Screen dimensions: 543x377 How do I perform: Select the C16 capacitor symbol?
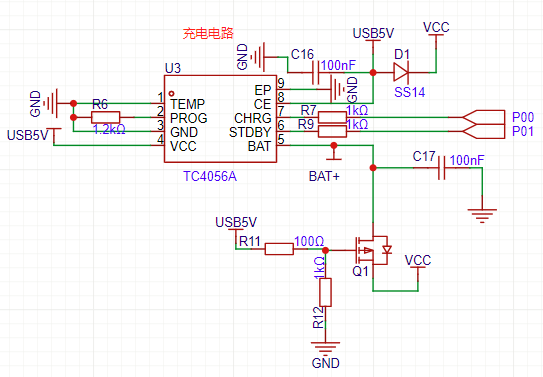(x=315, y=73)
